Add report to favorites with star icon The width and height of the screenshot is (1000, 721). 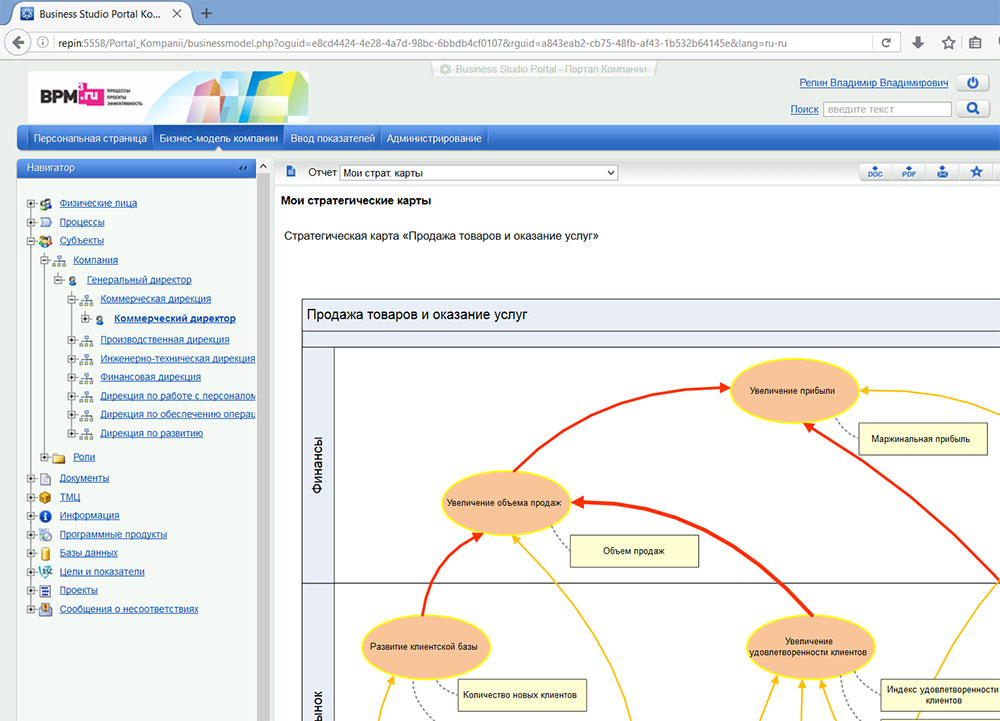[976, 172]
